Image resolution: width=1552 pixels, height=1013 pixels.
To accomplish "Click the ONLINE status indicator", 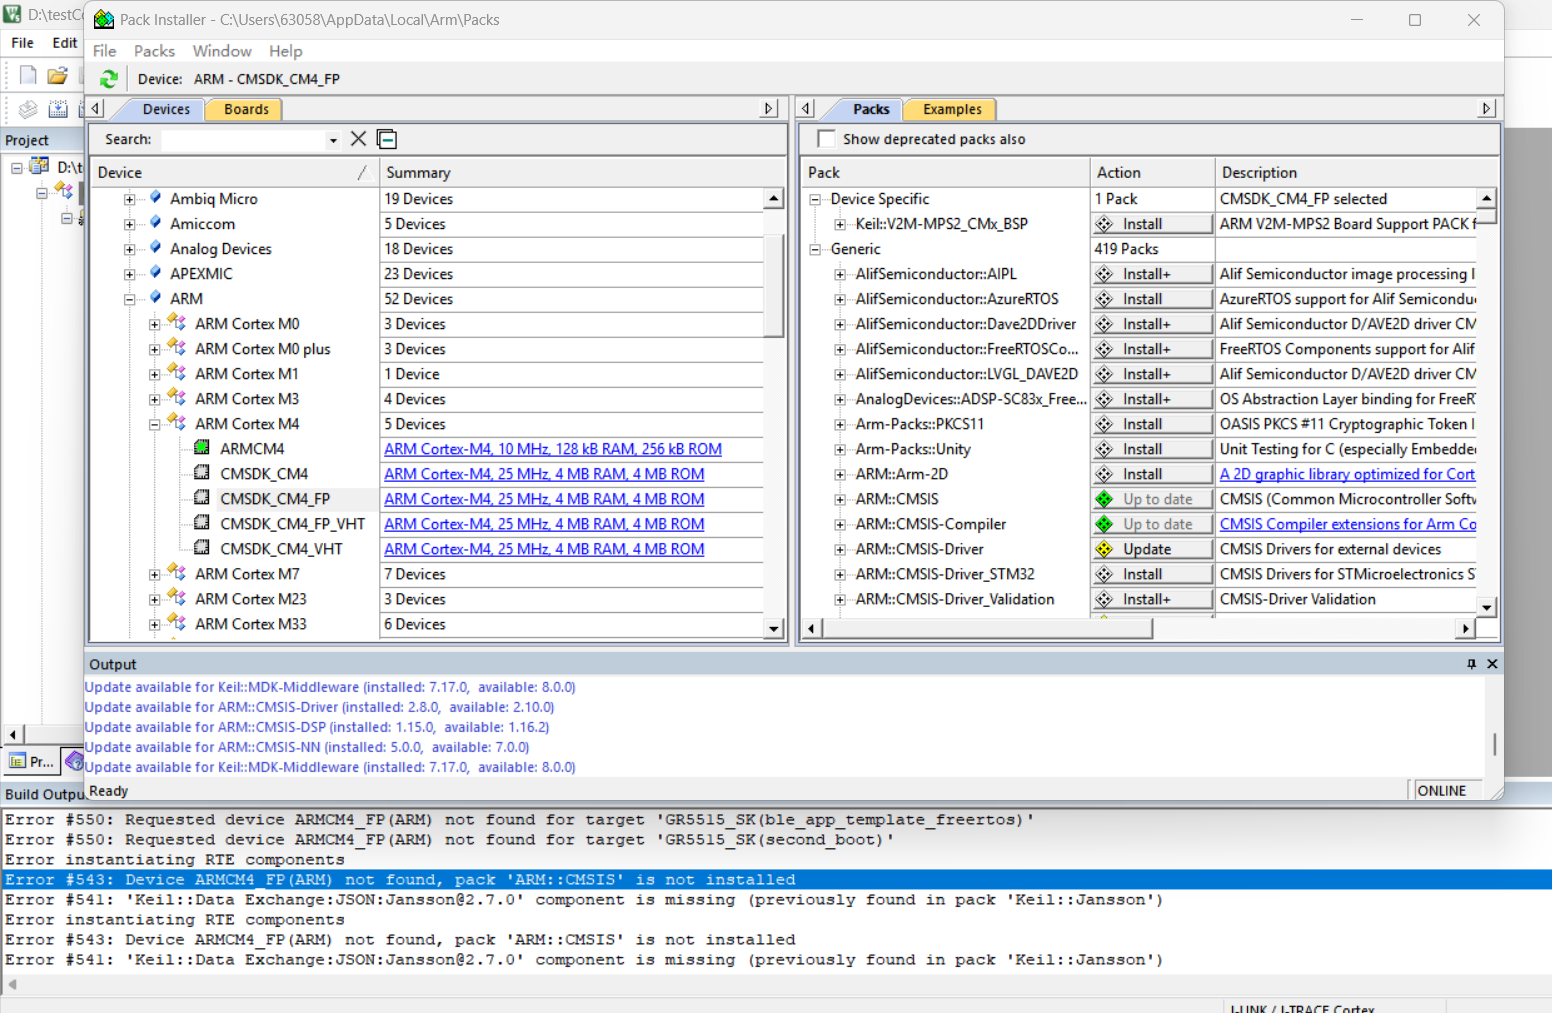I will pos(1441,790).
